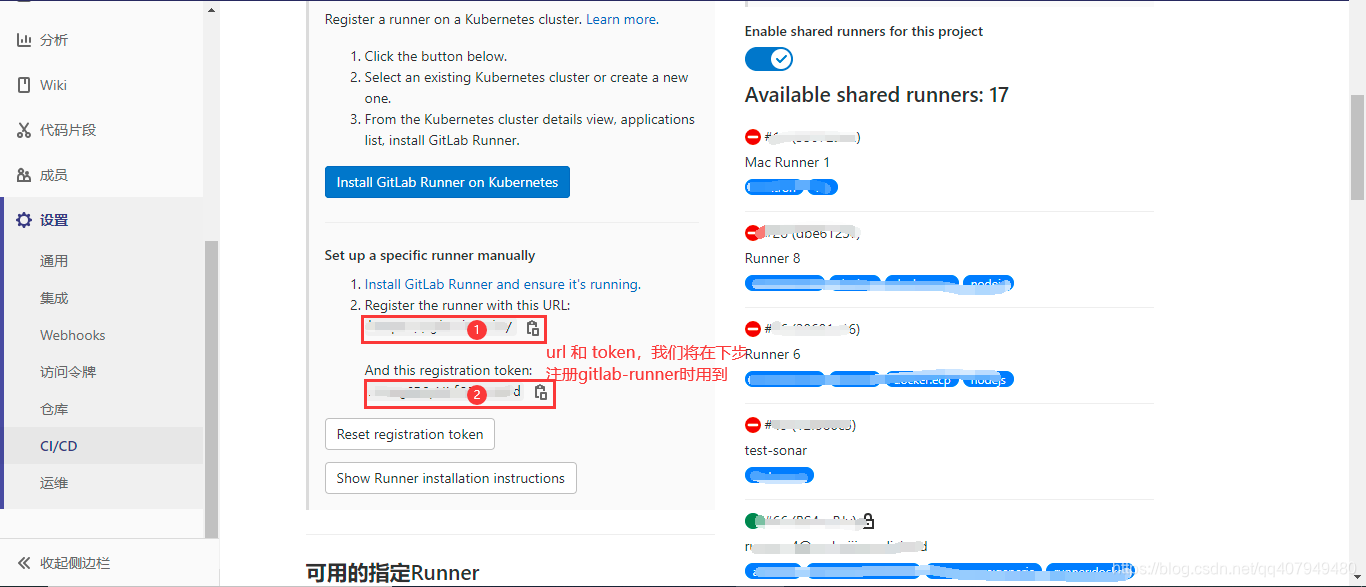Viewport: 1366px width, 587px height.
Task: Click the nodejs tag on Runner 8
Action: tap(989, 283)
